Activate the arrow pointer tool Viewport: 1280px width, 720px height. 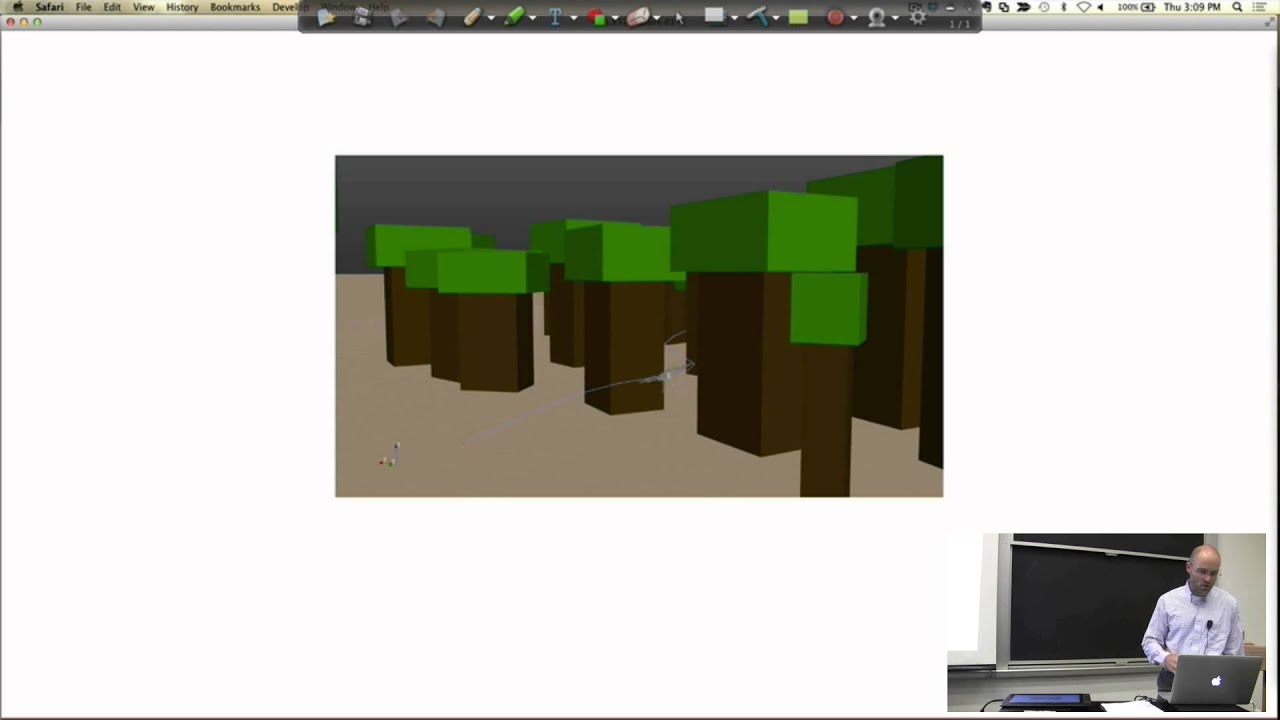pyautogui.click(x=680, y=17)
